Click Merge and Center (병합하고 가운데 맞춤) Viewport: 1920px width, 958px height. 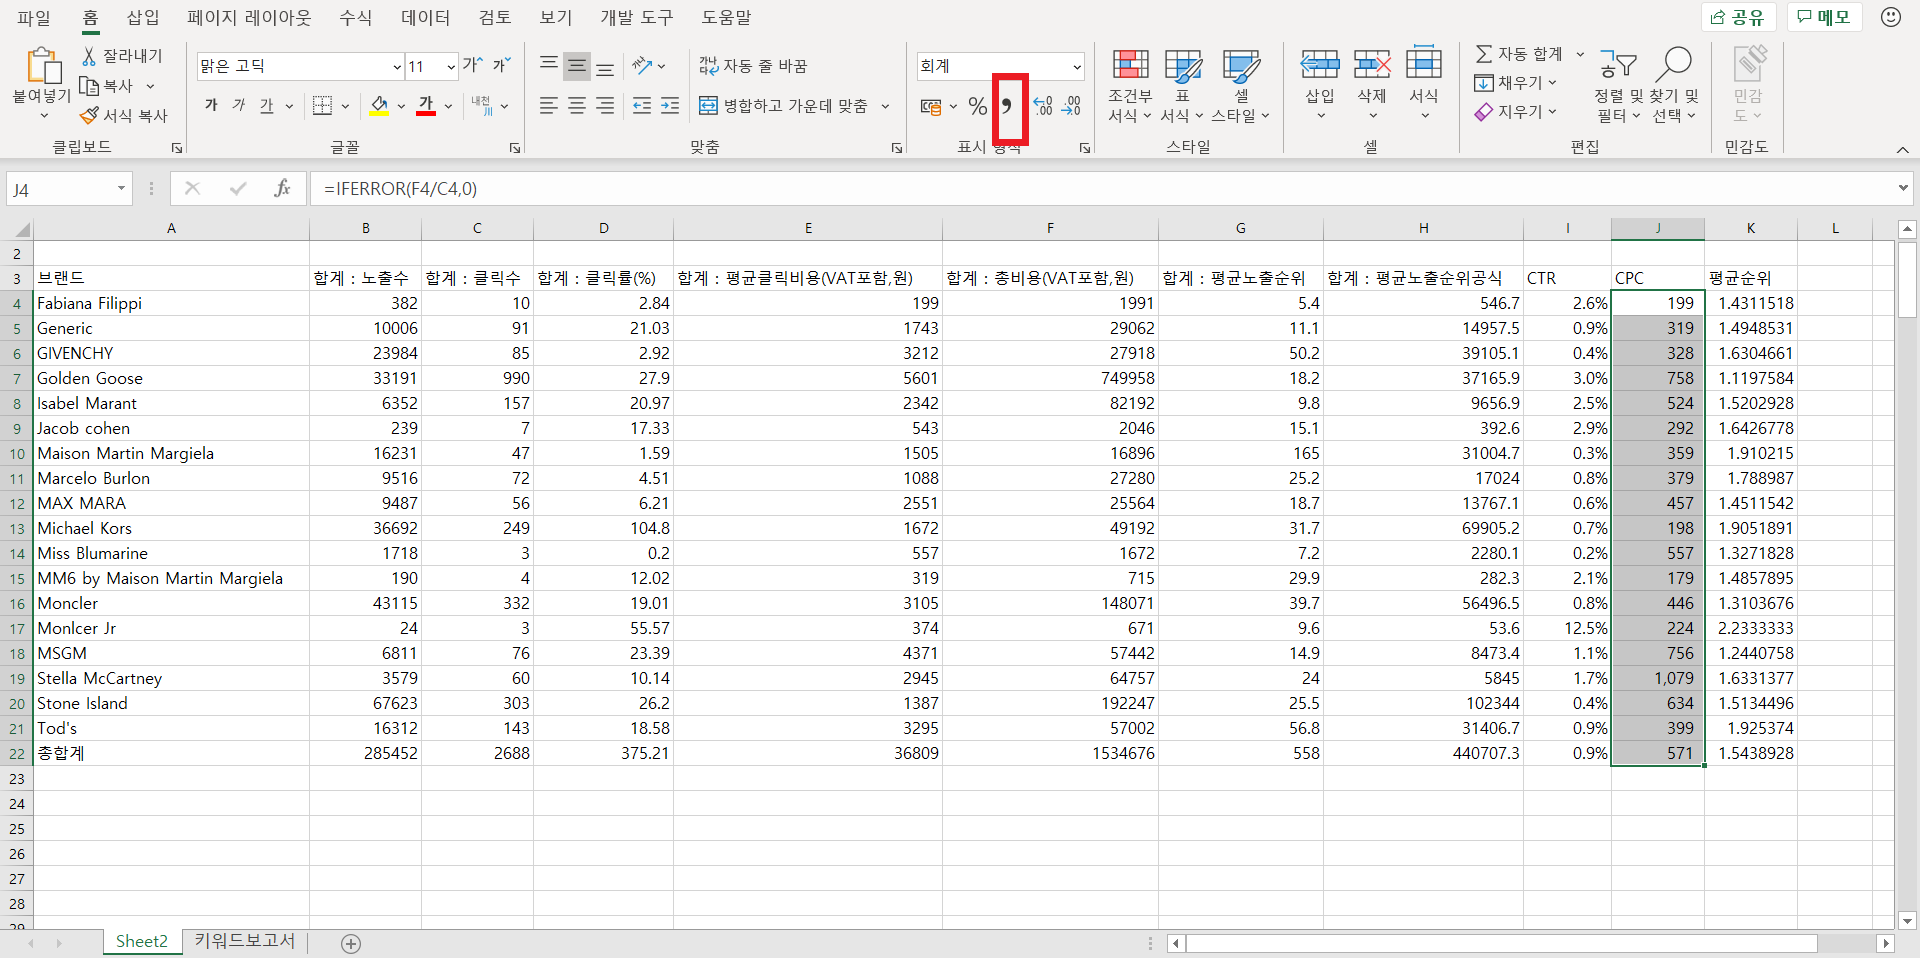[x=783, y=105]
